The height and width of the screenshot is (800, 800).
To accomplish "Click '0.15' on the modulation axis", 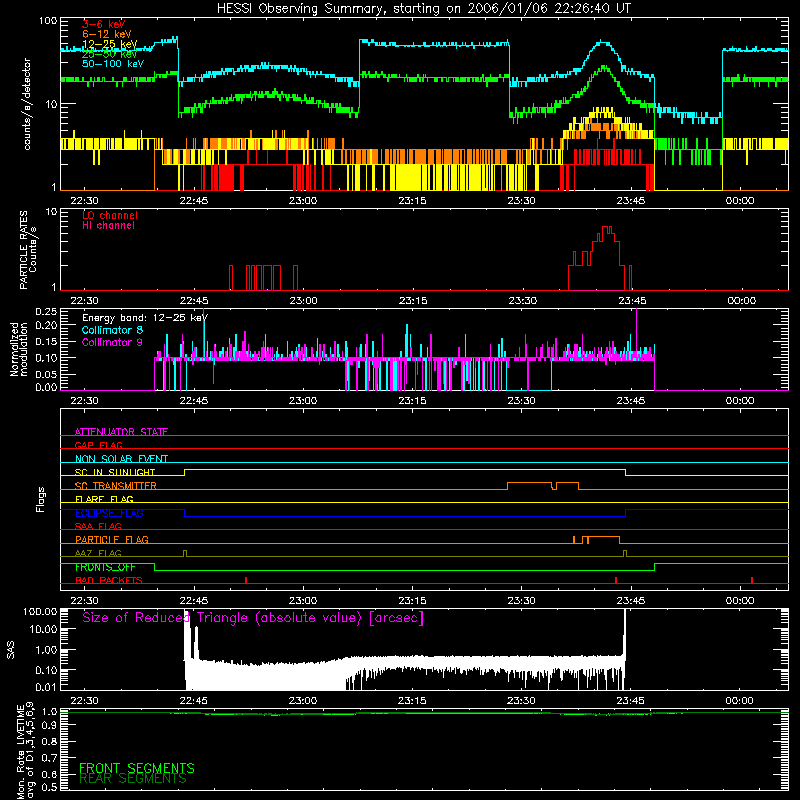I will (x=46, y=342).
